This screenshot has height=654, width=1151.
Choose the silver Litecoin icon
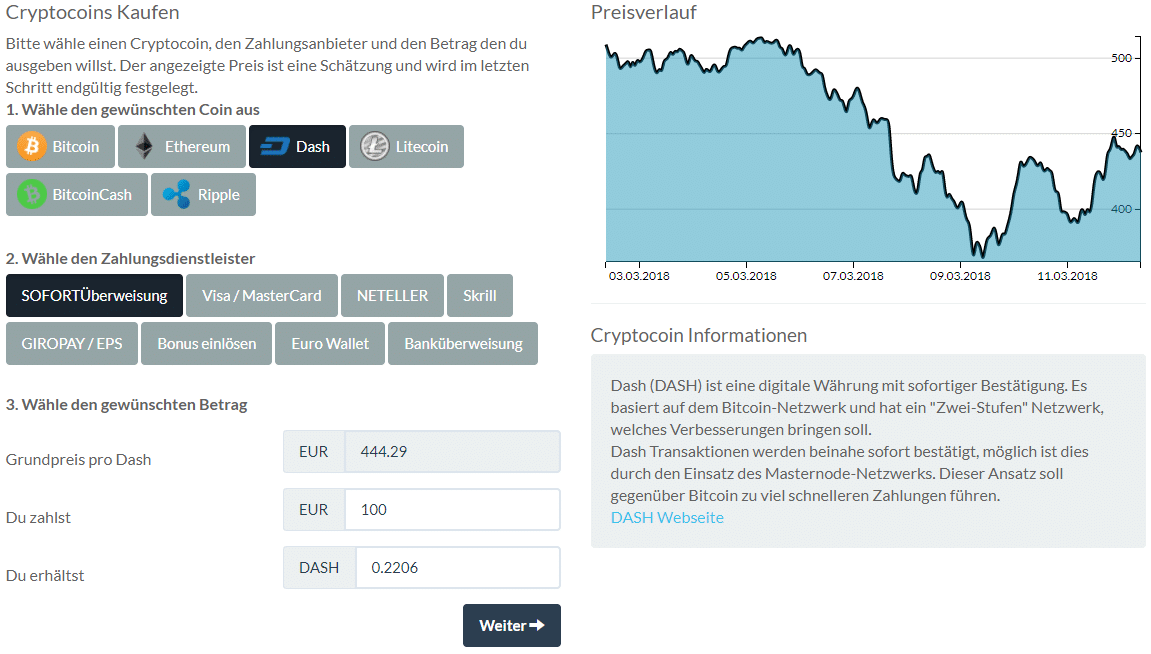point(375,147)
